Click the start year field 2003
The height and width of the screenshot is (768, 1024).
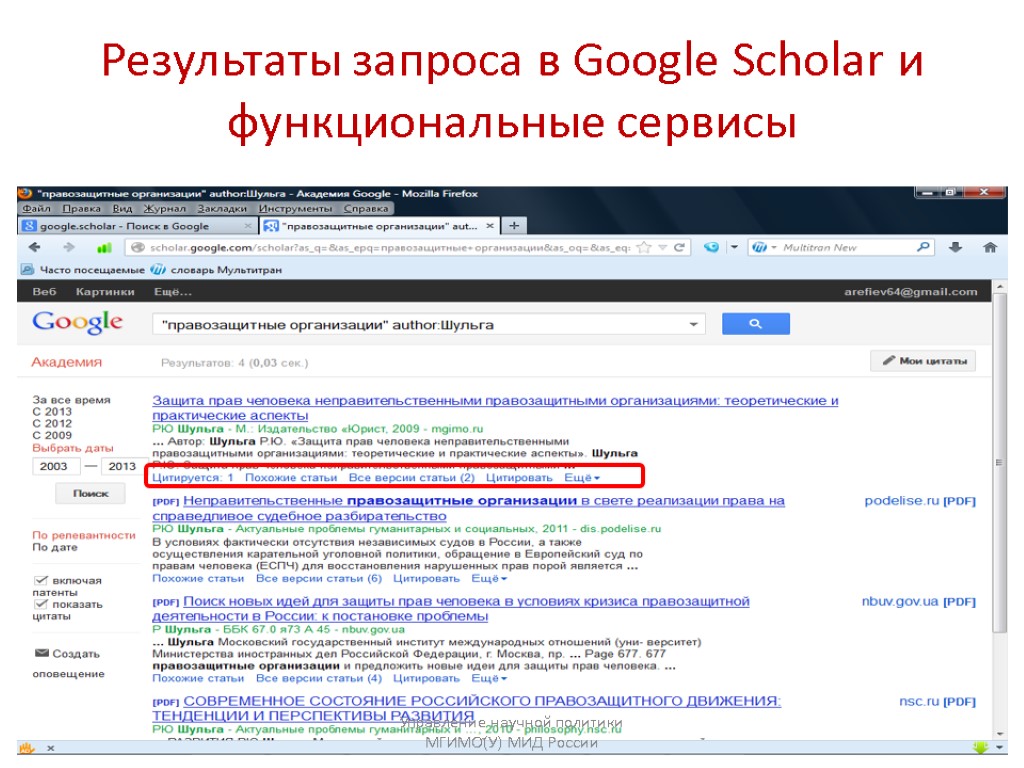pos(56,466)
